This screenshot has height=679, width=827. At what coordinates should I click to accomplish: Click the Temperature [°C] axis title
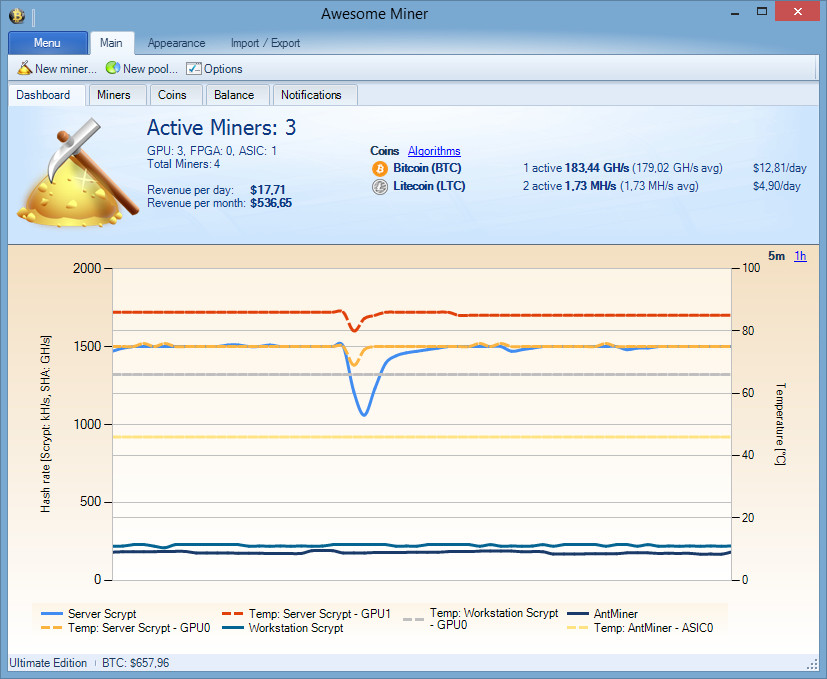coord(781,424)
